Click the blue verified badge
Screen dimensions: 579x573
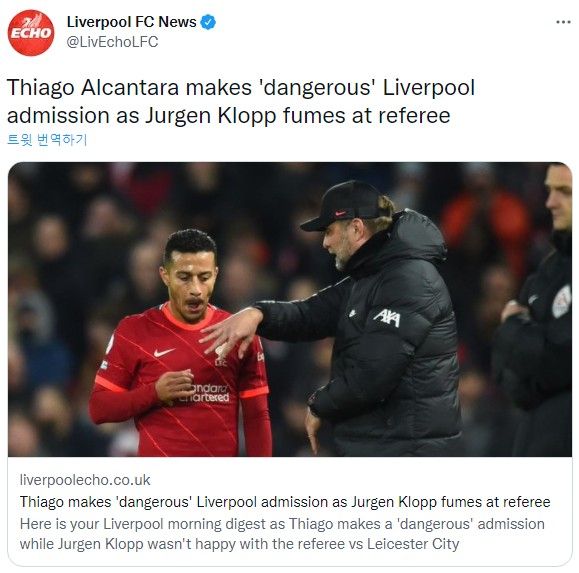pyautogui.click(x=208, y=22)
